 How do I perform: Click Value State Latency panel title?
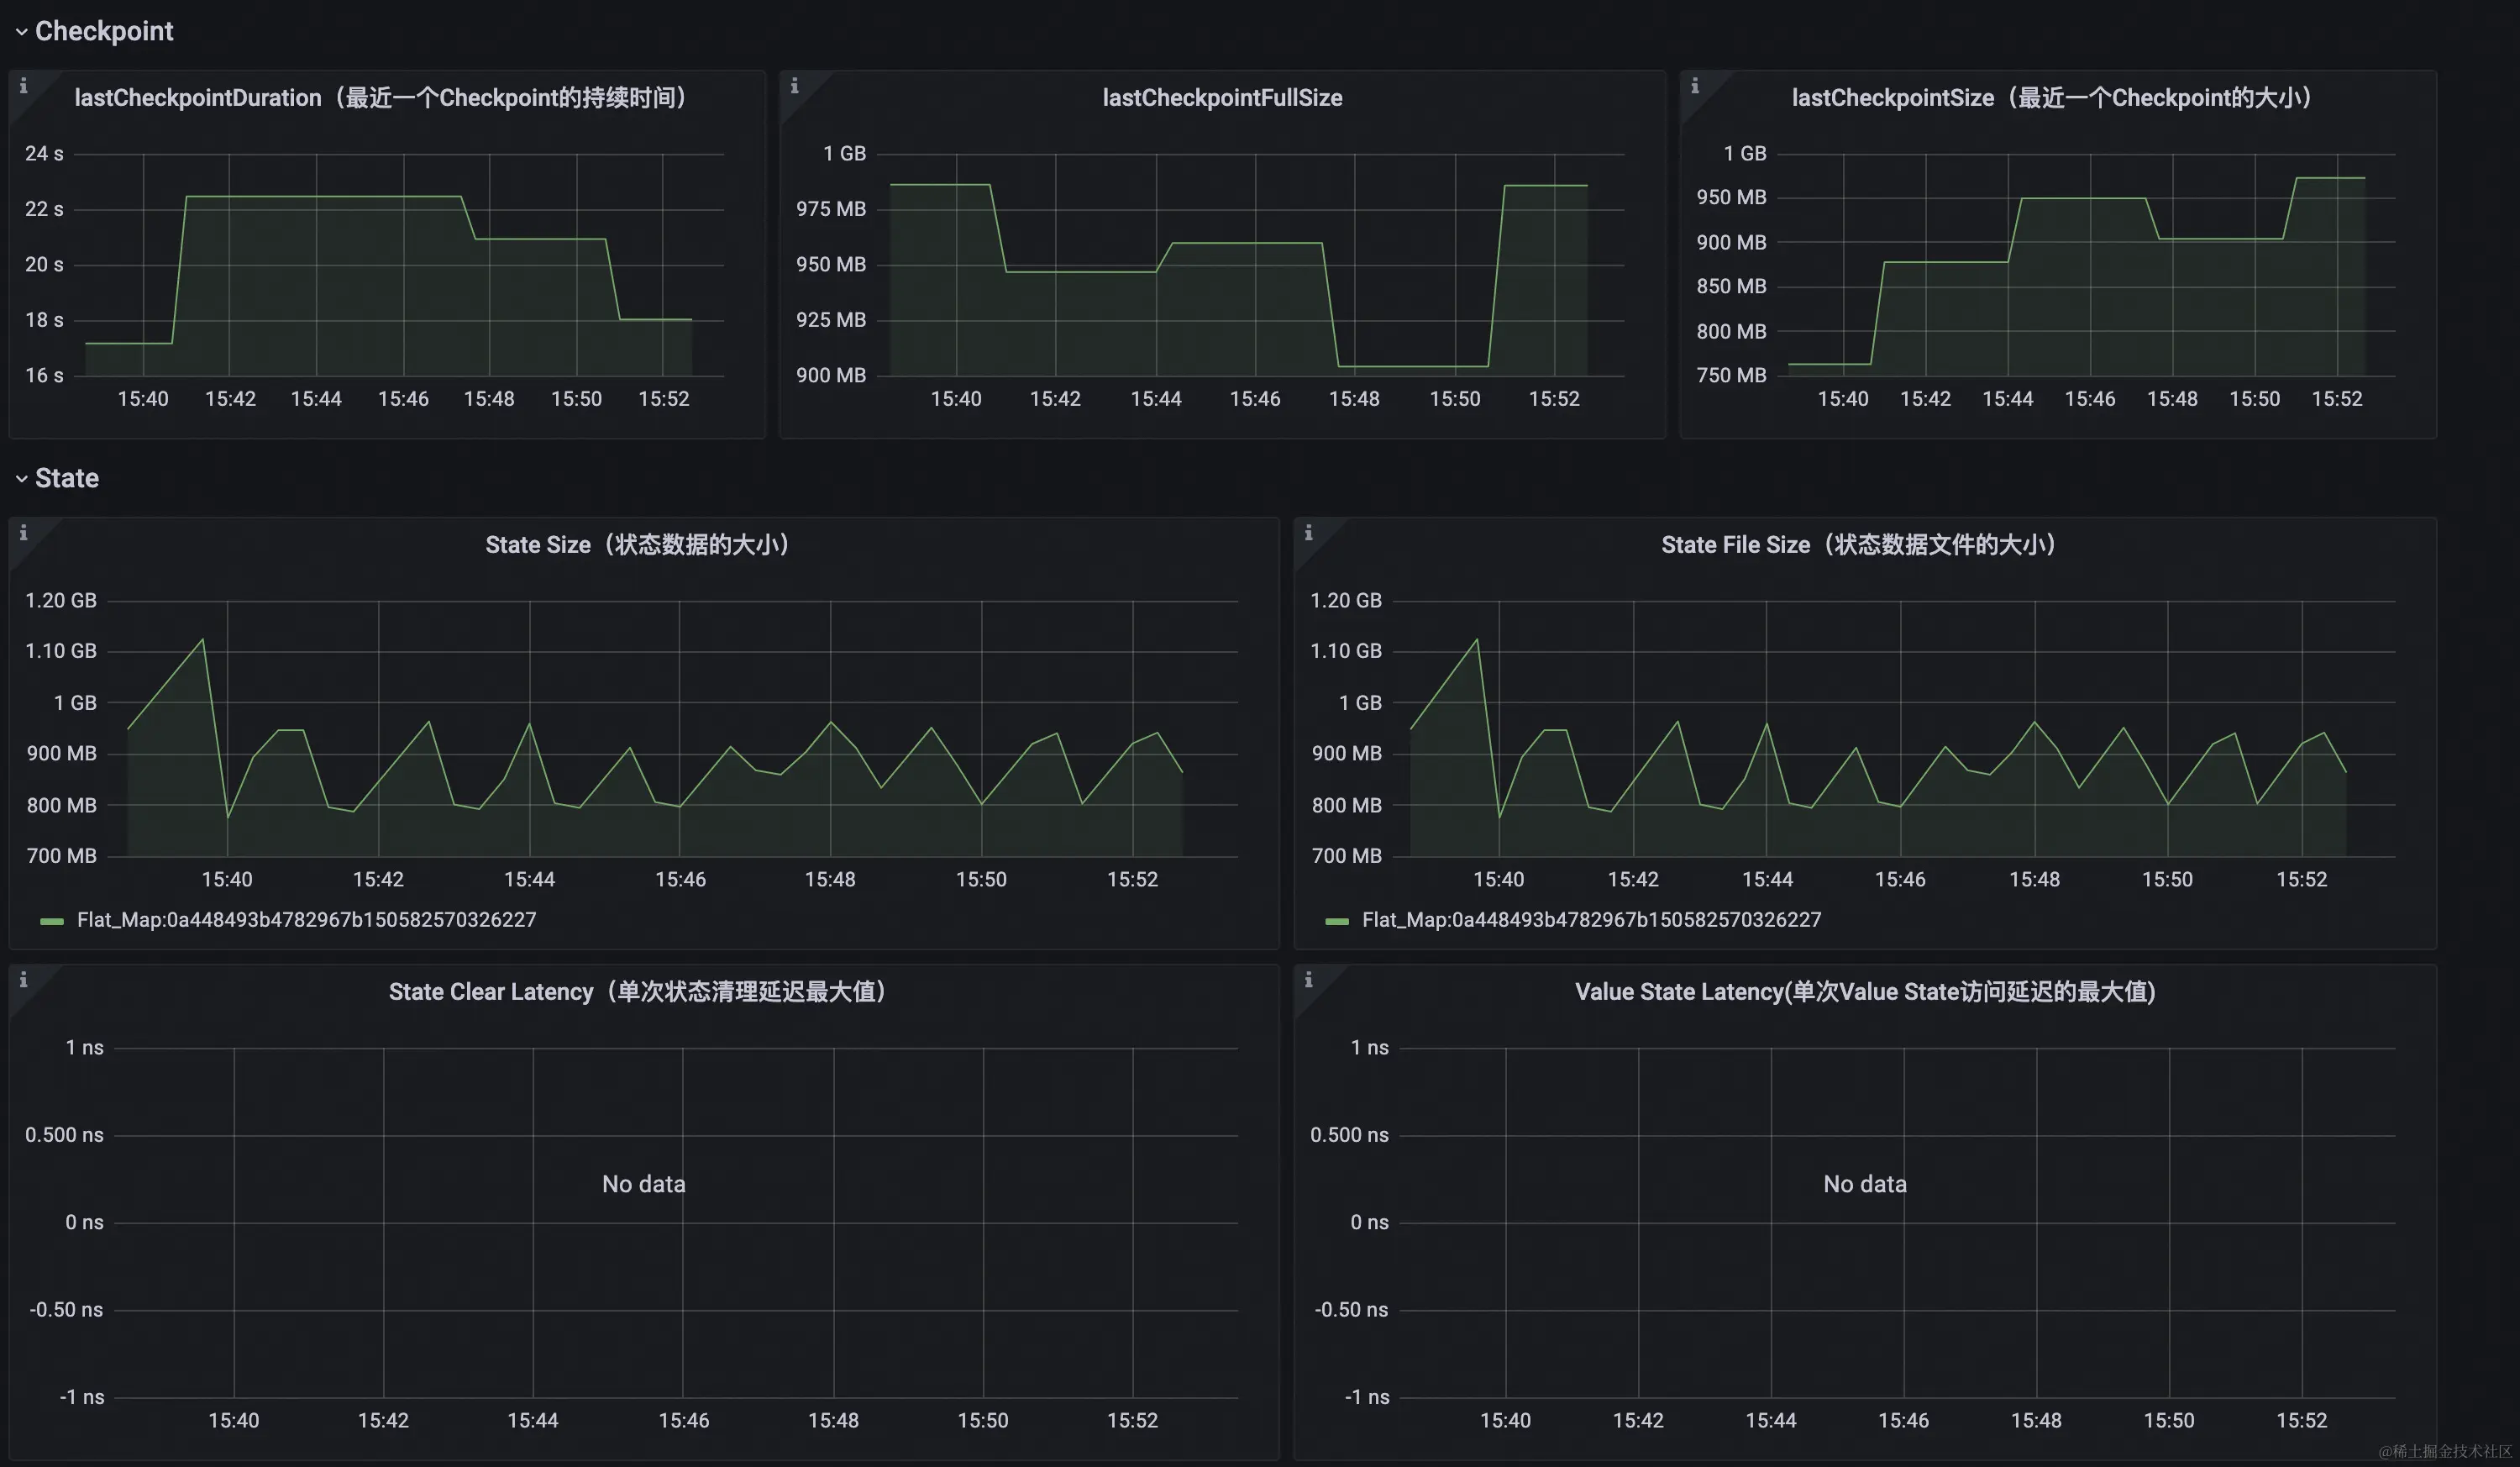coord(1865,992)
